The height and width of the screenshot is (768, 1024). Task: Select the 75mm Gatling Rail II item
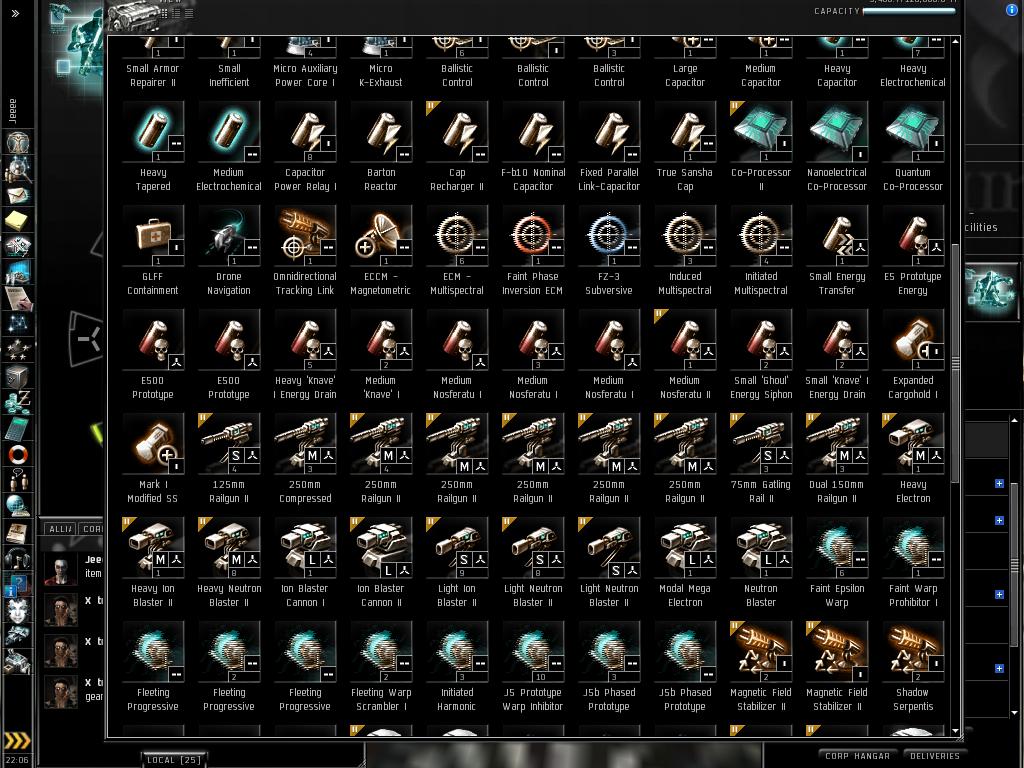click(761, 458)
